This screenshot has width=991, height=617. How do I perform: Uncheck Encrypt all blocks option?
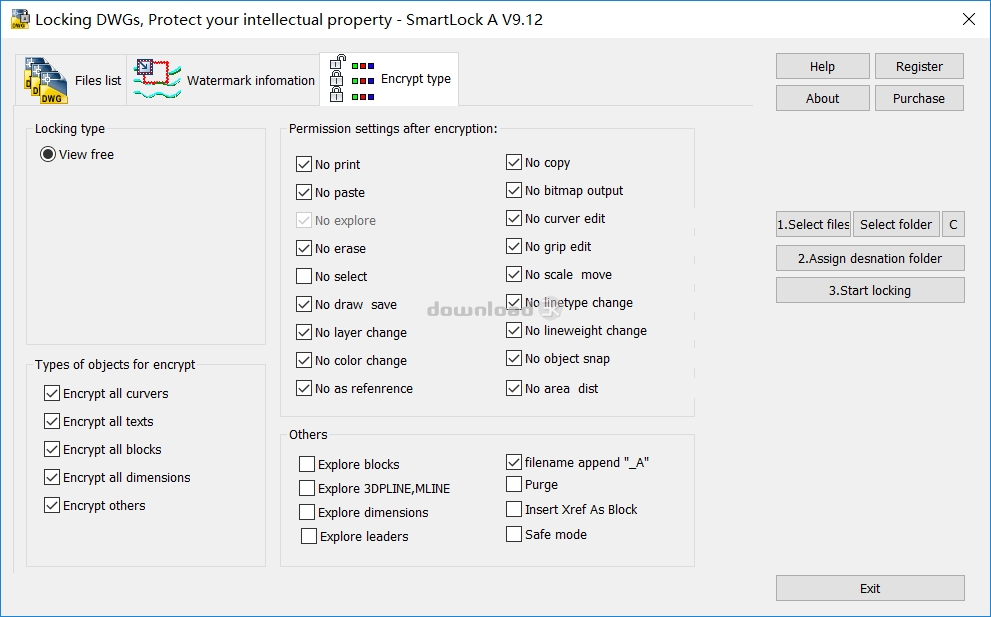[52, 449]
